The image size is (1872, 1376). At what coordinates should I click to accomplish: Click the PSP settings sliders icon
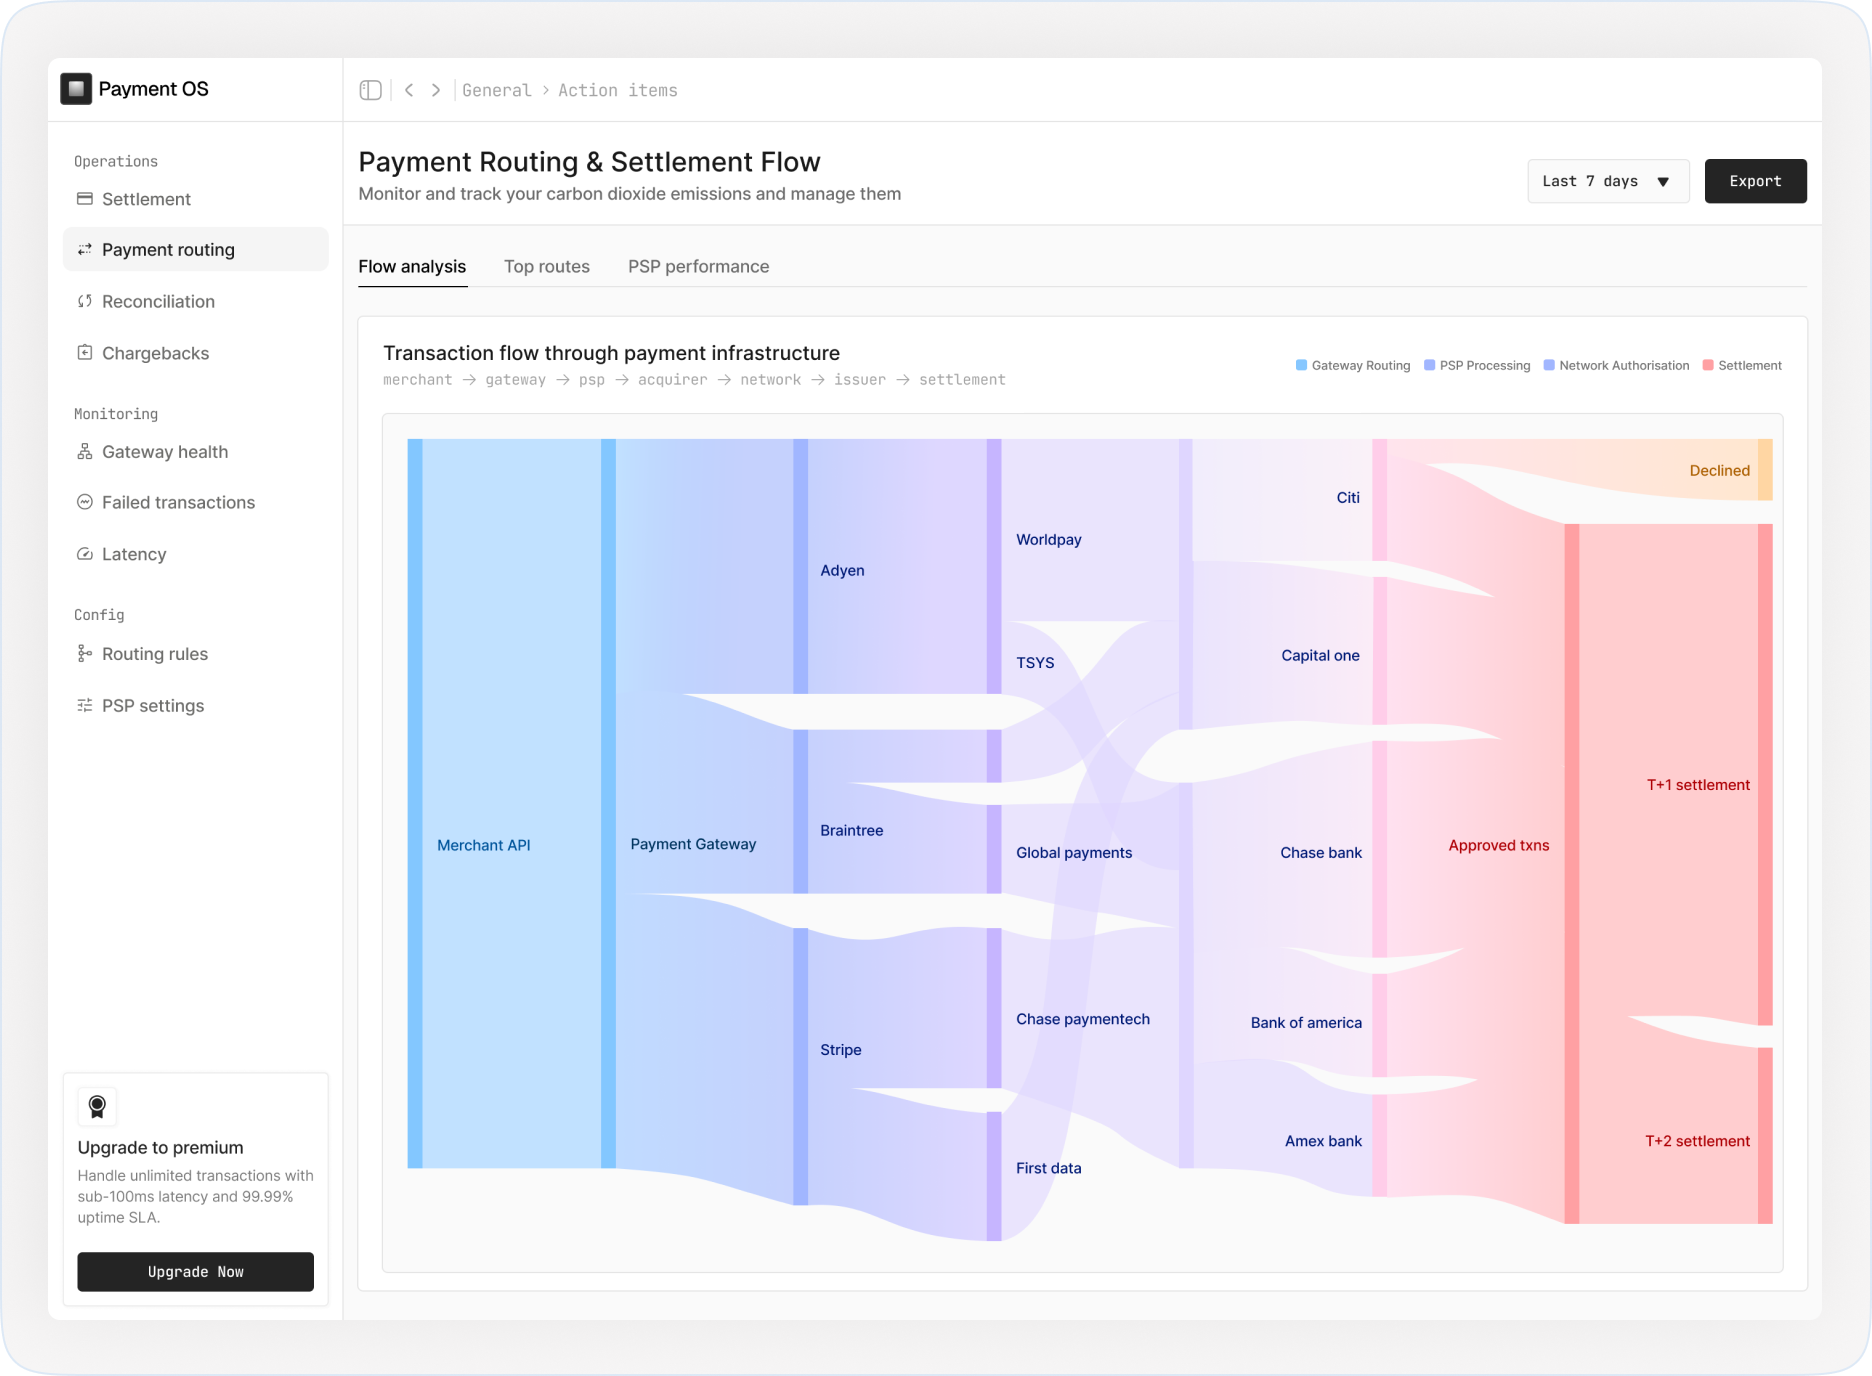click(x=85, y=706)
